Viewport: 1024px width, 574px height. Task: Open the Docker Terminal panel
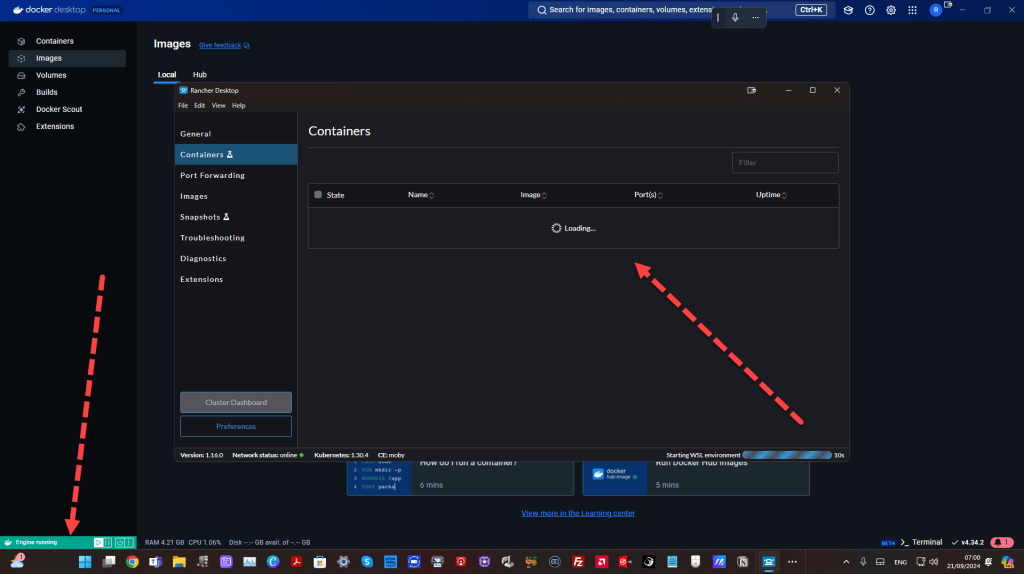921,542
